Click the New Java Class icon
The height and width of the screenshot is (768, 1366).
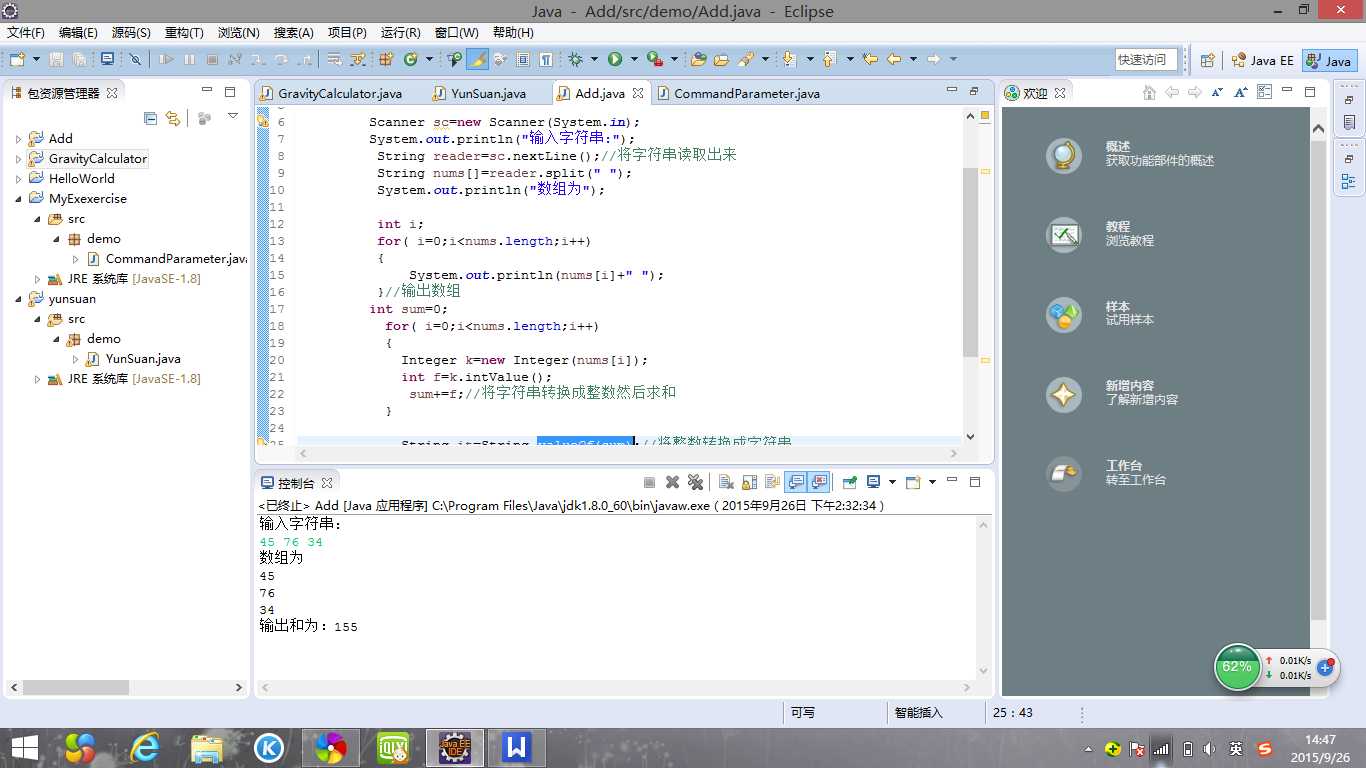(x=410, y=60)
